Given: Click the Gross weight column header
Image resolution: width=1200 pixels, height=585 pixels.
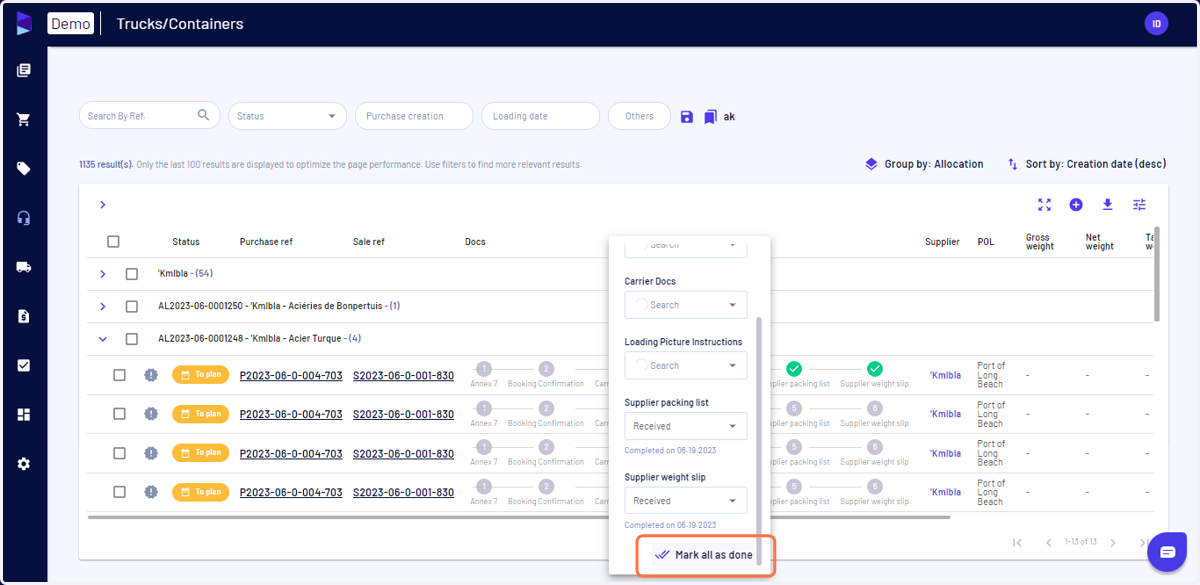Looking at the screenshot, I should click(x=1040, y=242).
